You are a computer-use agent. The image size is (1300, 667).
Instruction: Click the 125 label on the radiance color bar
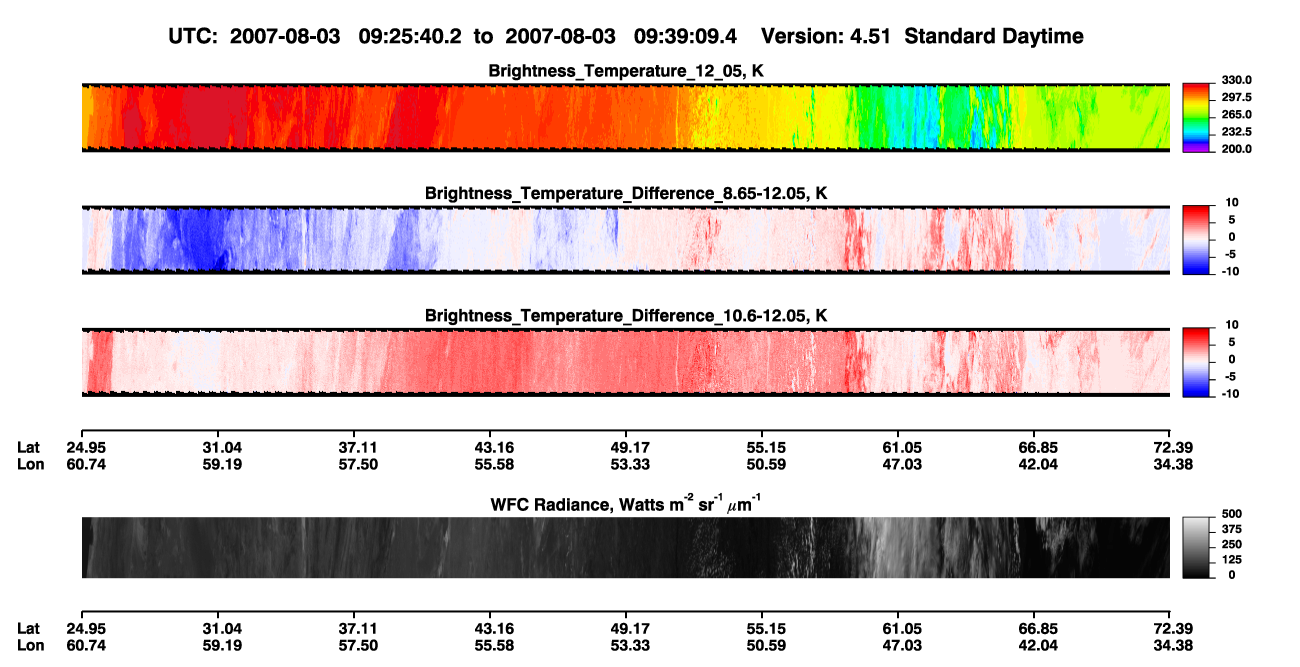pos(1233,560)
